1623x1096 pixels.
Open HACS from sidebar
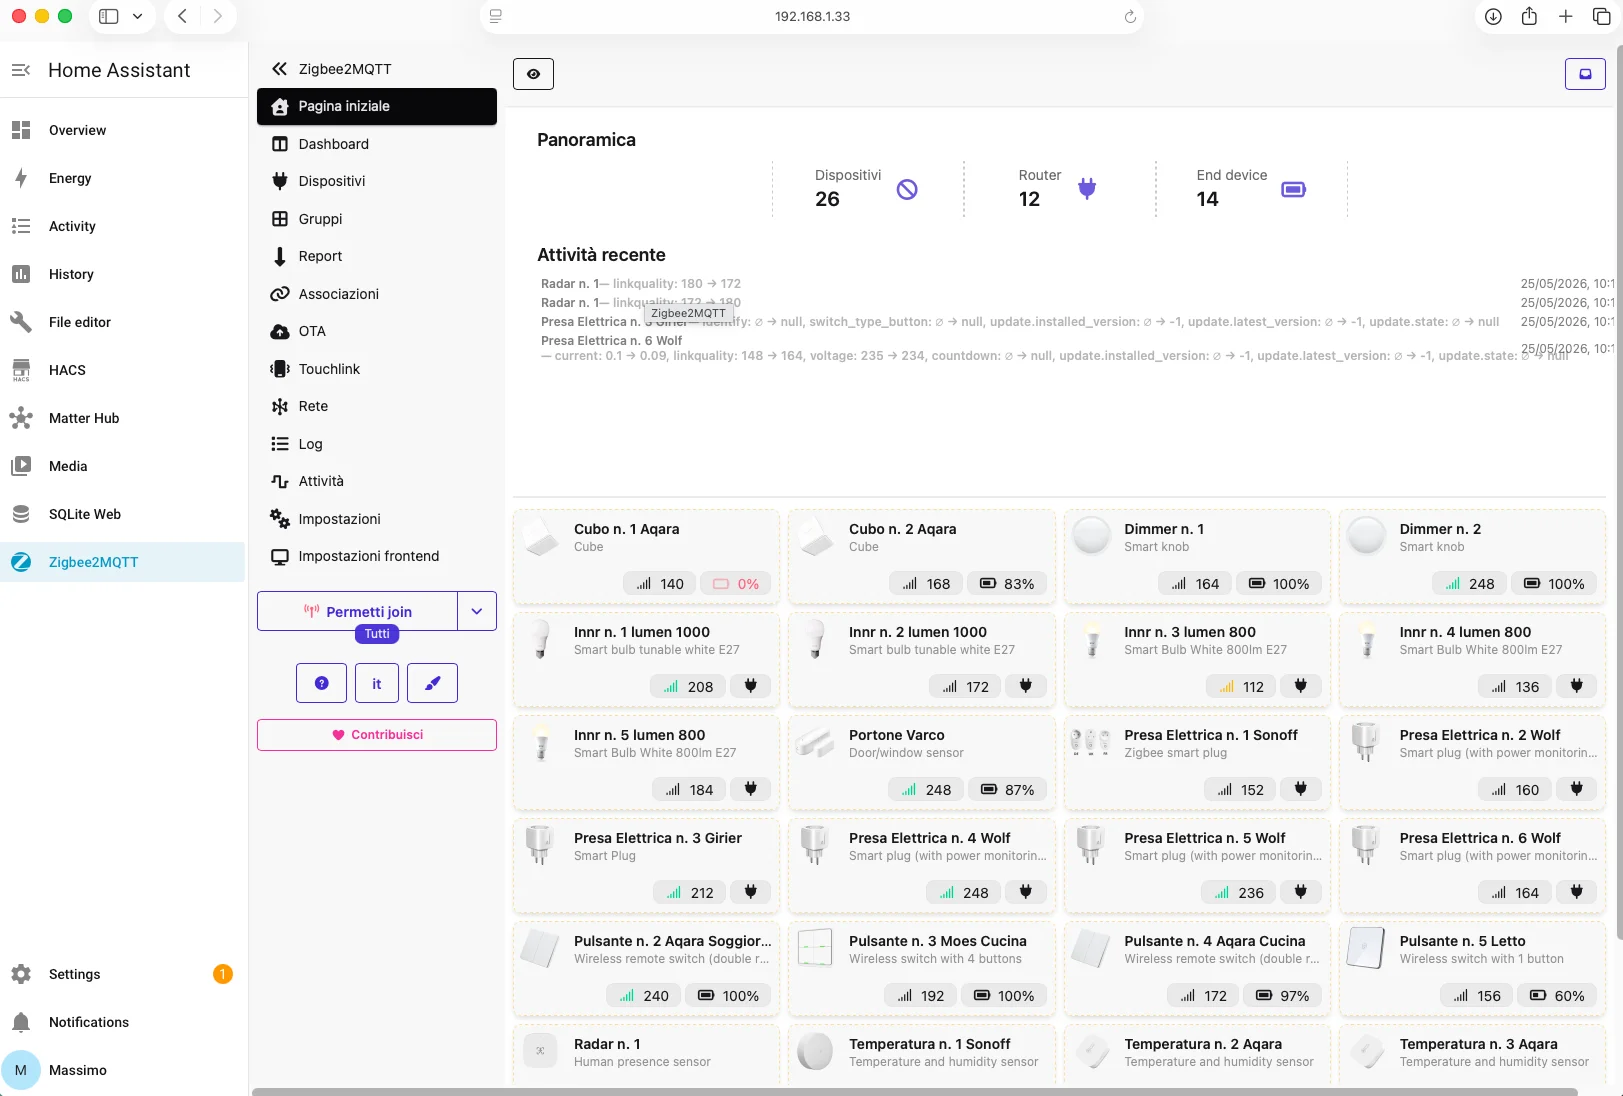coord(122,370)
